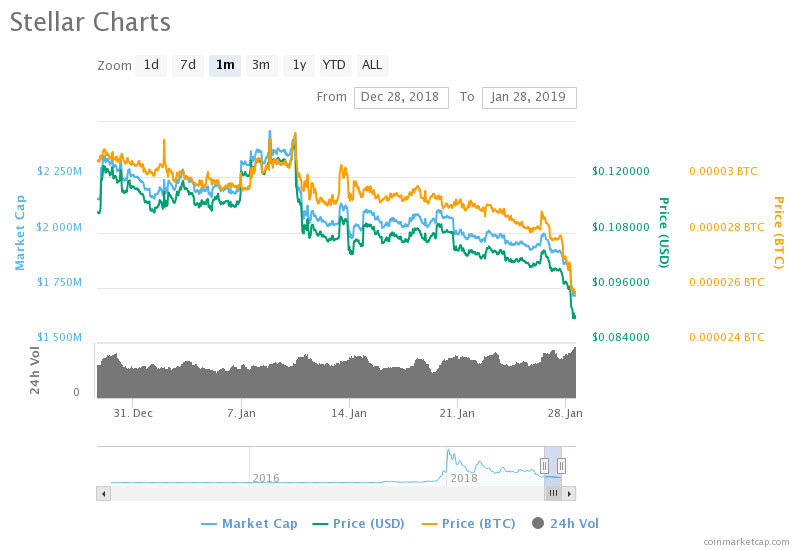Select the 3m zoom range
The width and height of the screenshot is (800, 550).
point(261,65)
